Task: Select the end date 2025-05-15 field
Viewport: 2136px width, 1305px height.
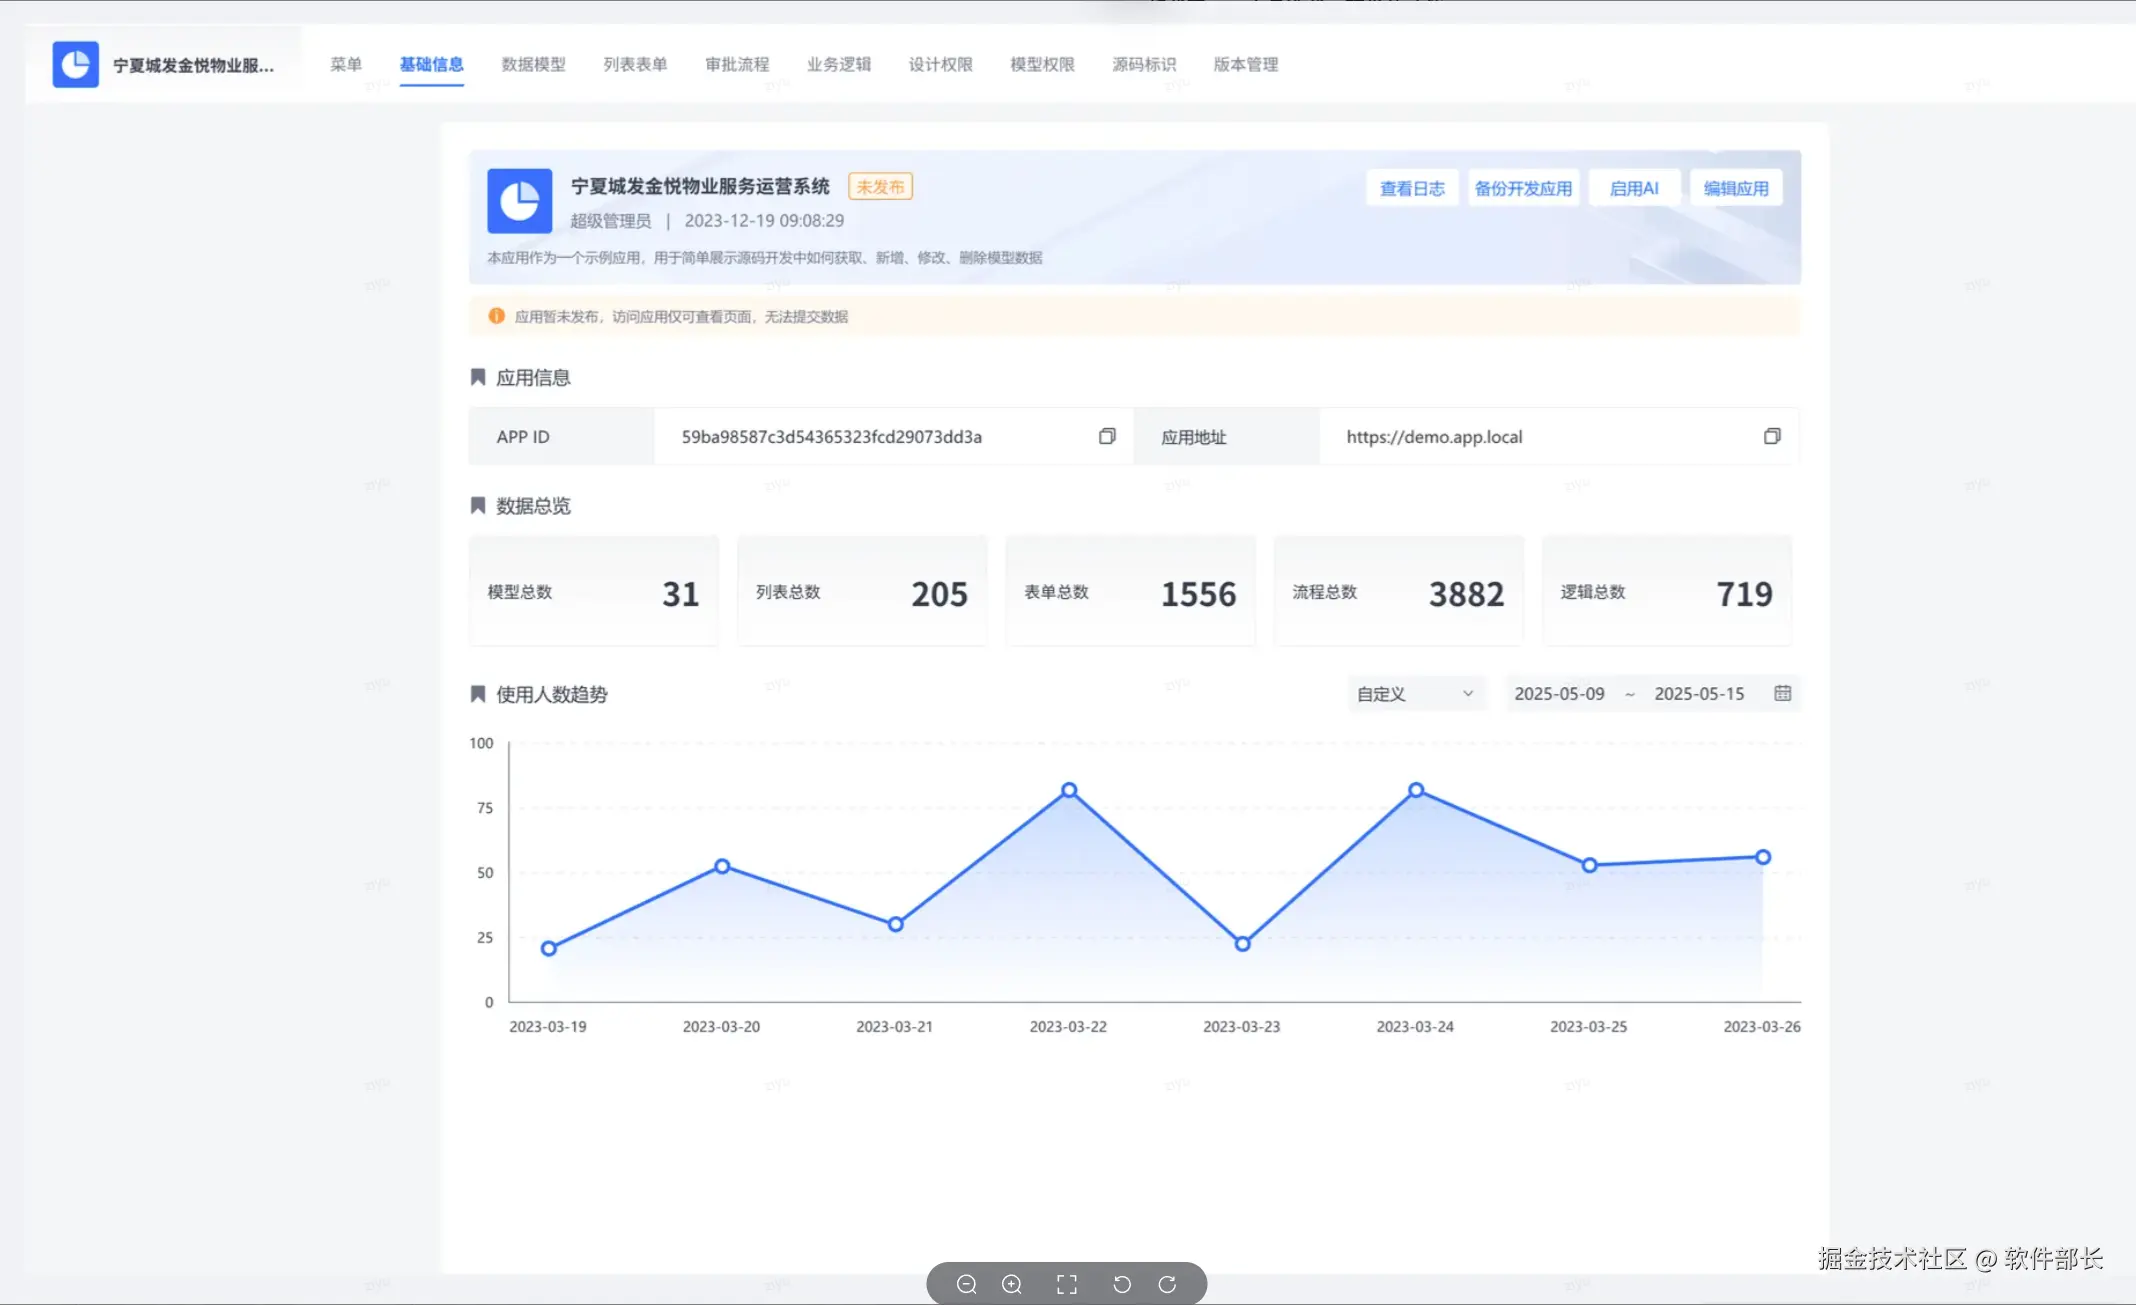Action: coord(1698,693)
